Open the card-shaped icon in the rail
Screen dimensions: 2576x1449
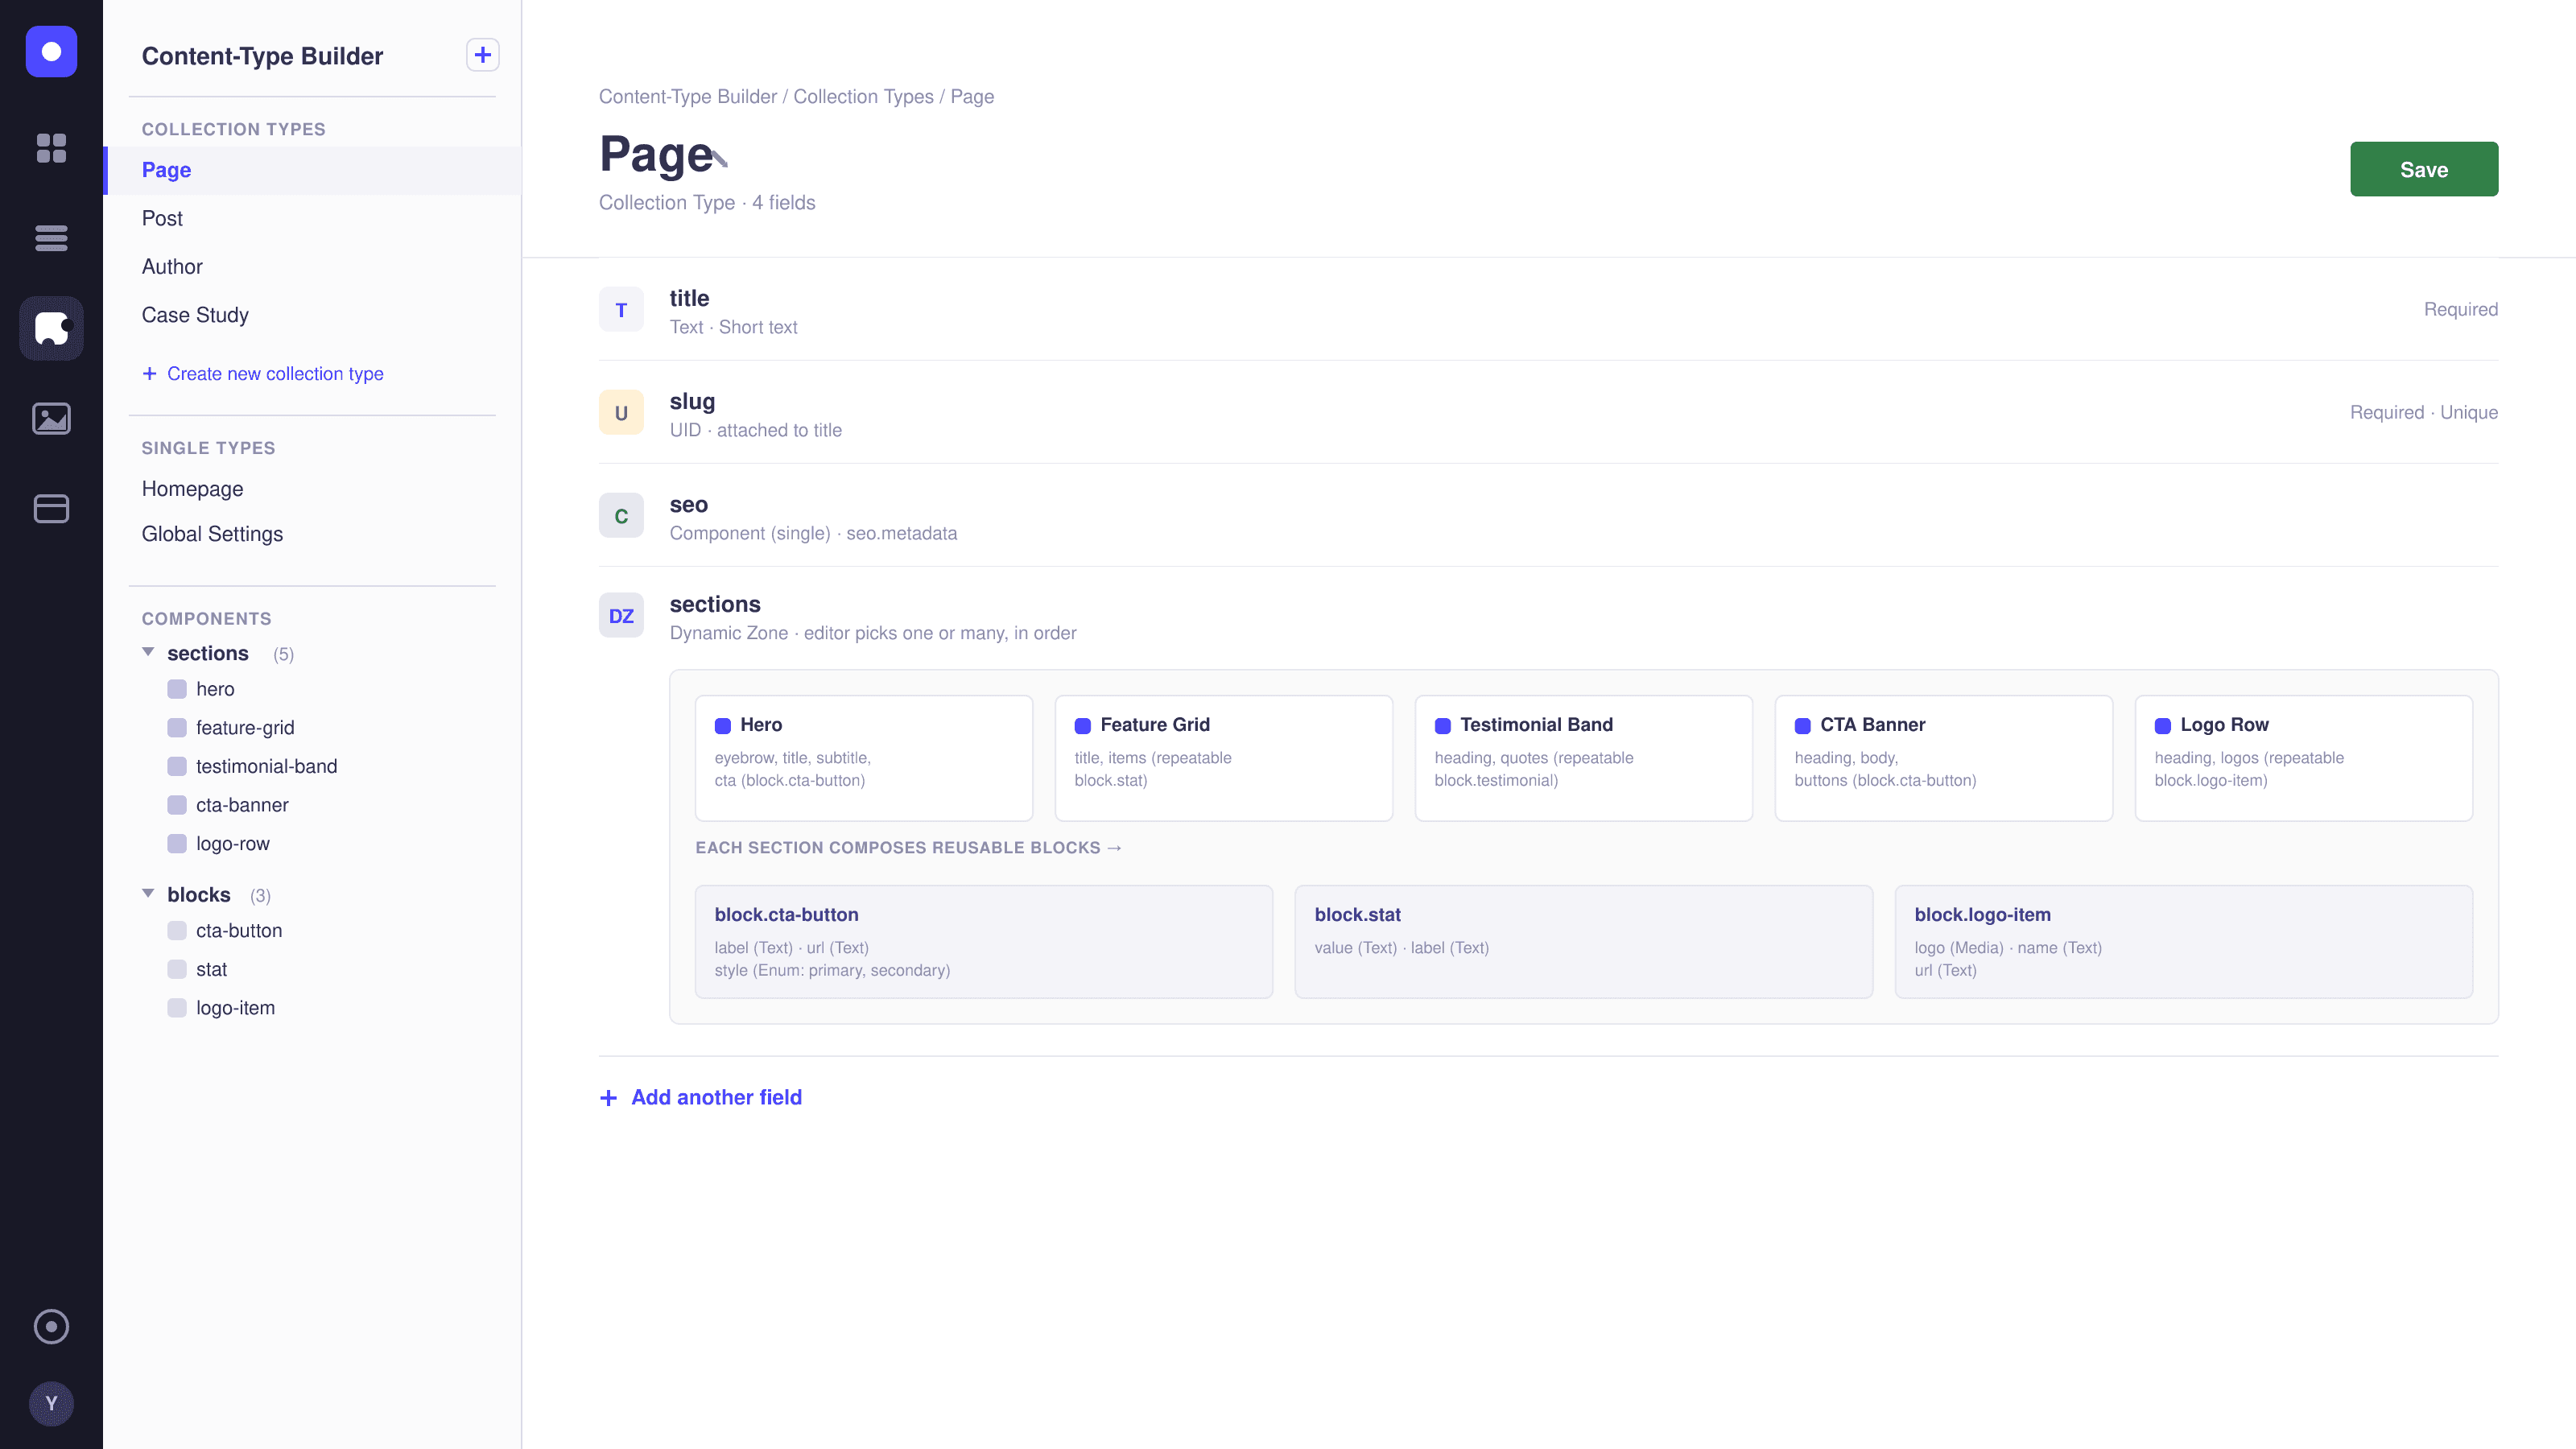point(51,508)
